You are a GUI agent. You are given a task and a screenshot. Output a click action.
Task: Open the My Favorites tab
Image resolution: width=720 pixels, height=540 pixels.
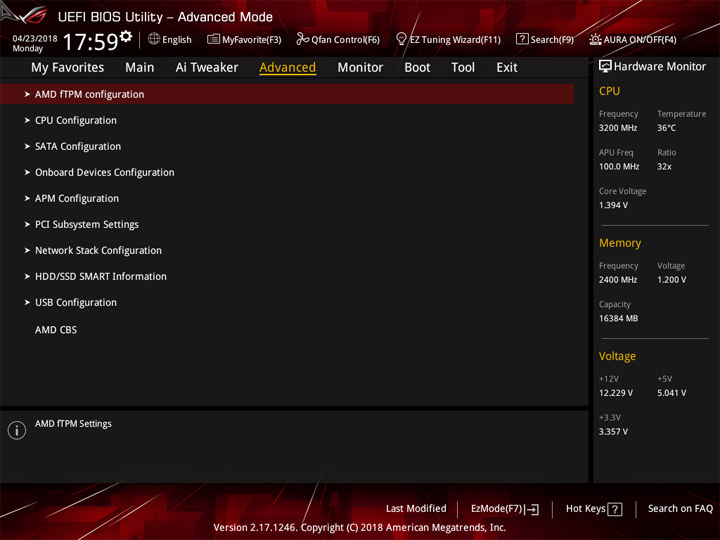[68, 68]
